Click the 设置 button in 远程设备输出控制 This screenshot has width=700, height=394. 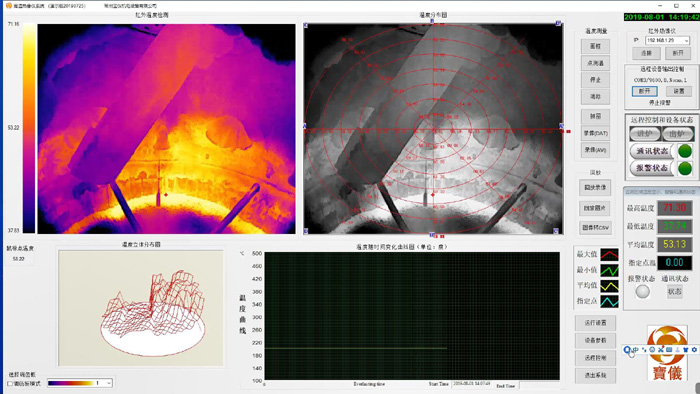pyautogui.click(x=679, y=91)
